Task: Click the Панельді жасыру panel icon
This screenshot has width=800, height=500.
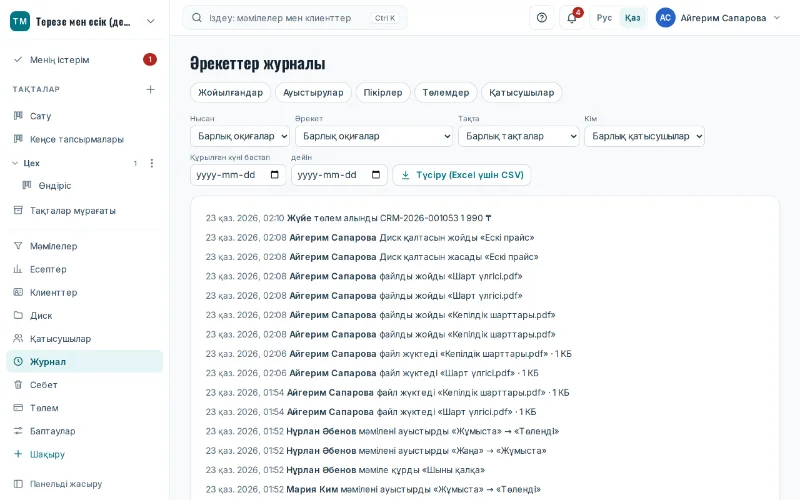Action: coord(18,483)
